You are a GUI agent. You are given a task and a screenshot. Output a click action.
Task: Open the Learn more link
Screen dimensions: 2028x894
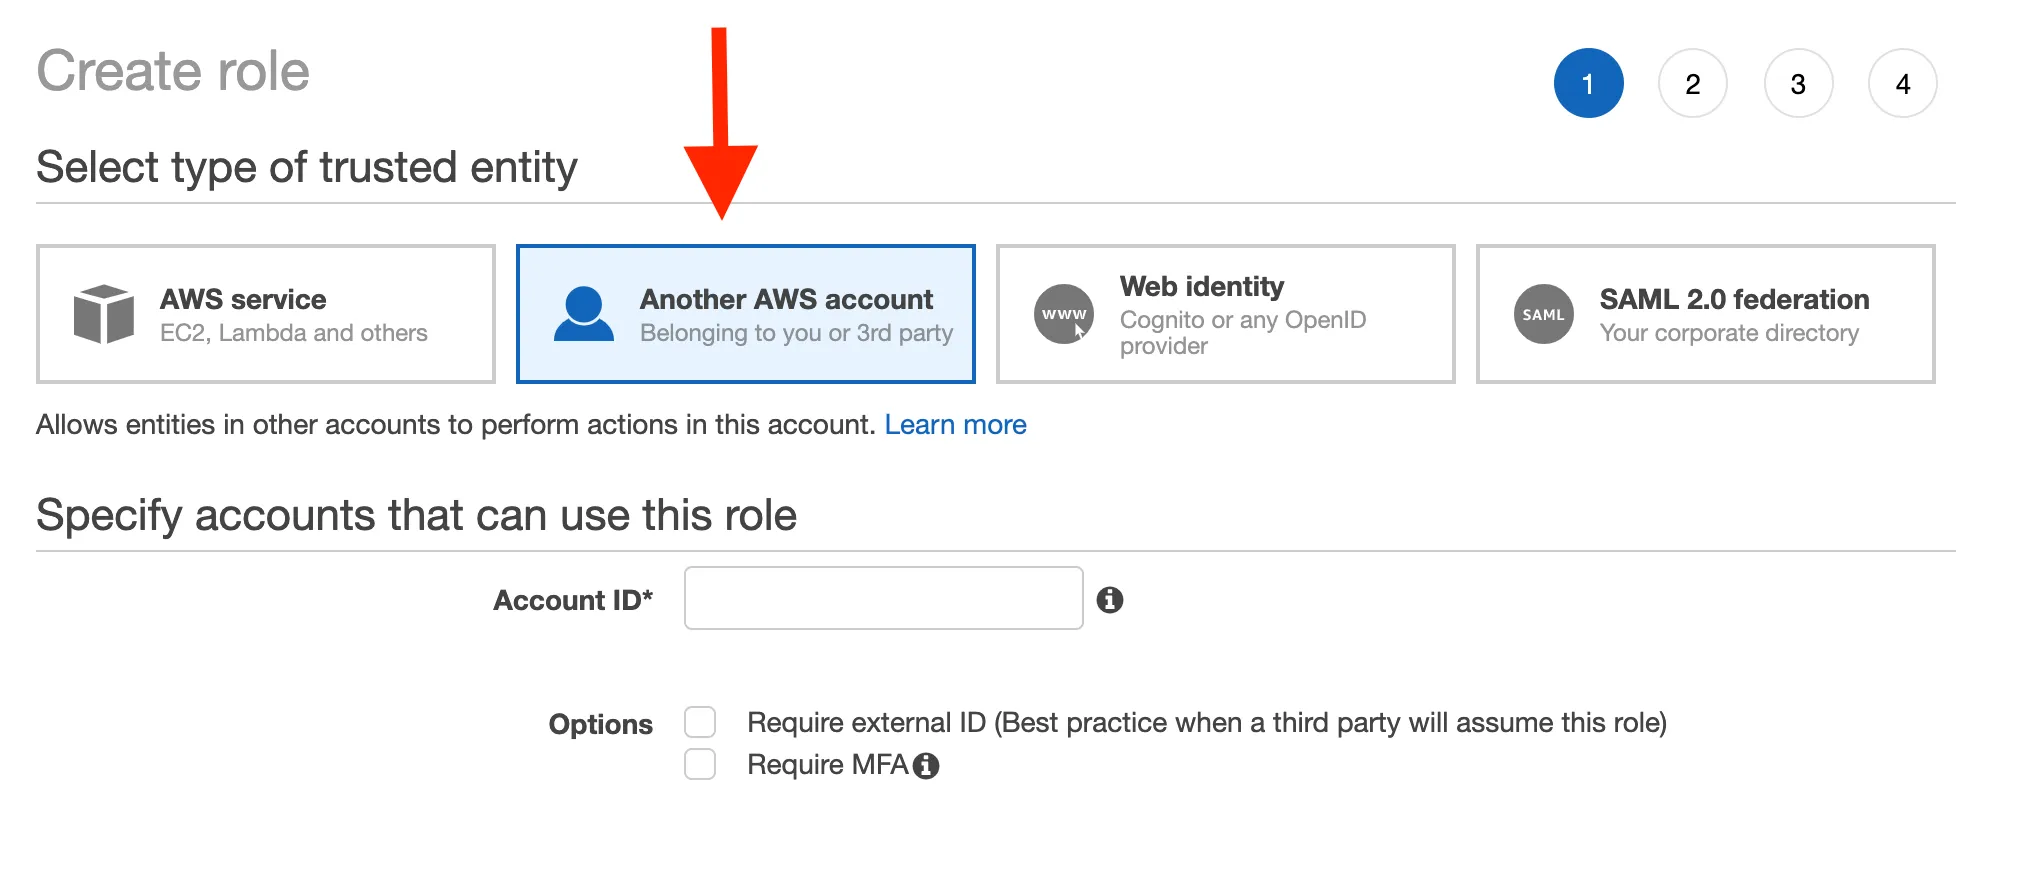[955, 425]
